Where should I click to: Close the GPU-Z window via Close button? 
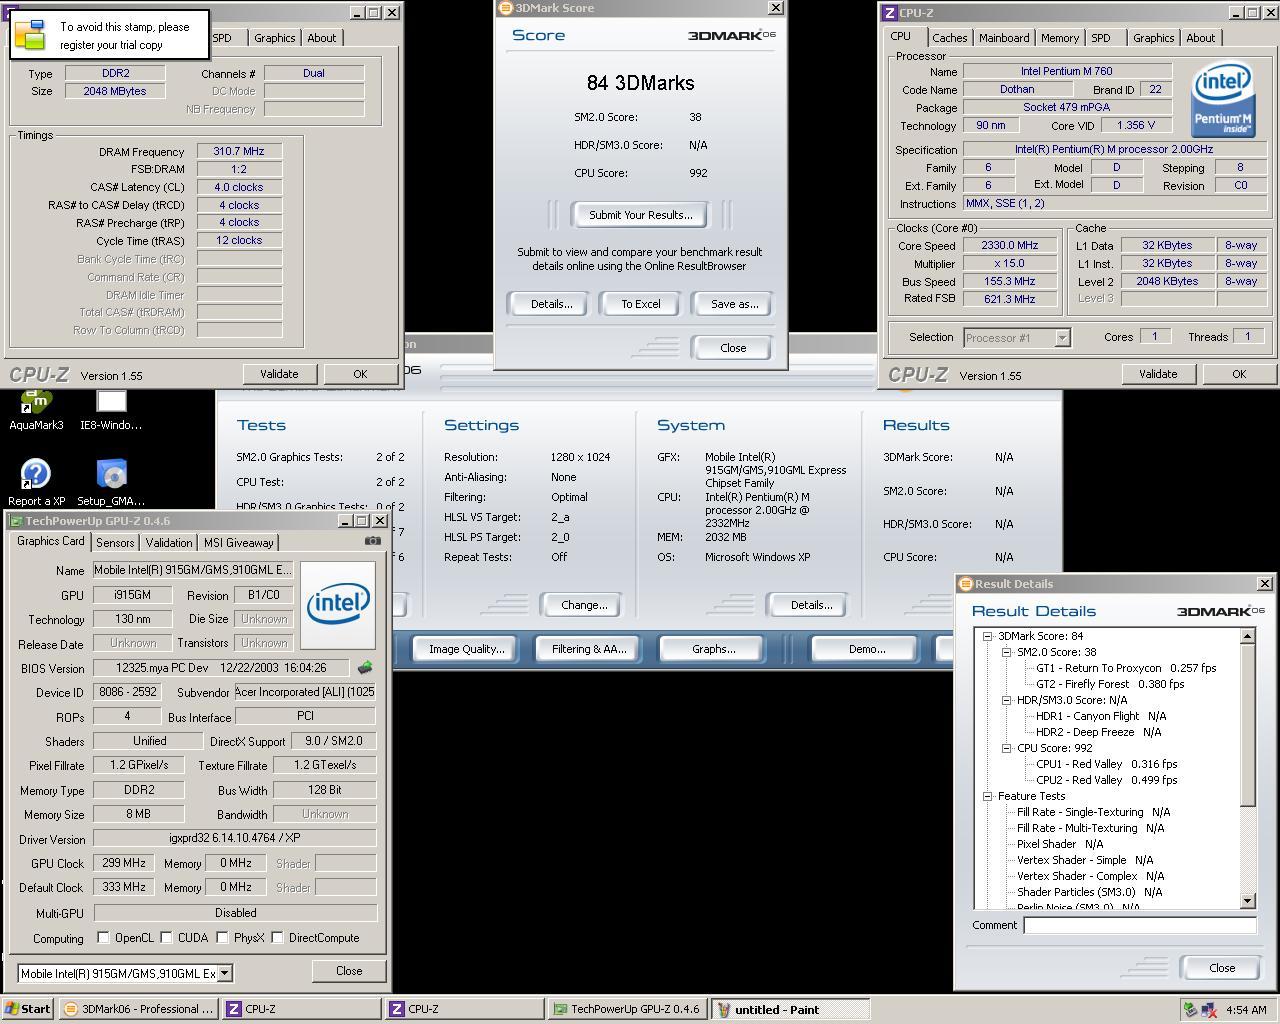(349, 971)
